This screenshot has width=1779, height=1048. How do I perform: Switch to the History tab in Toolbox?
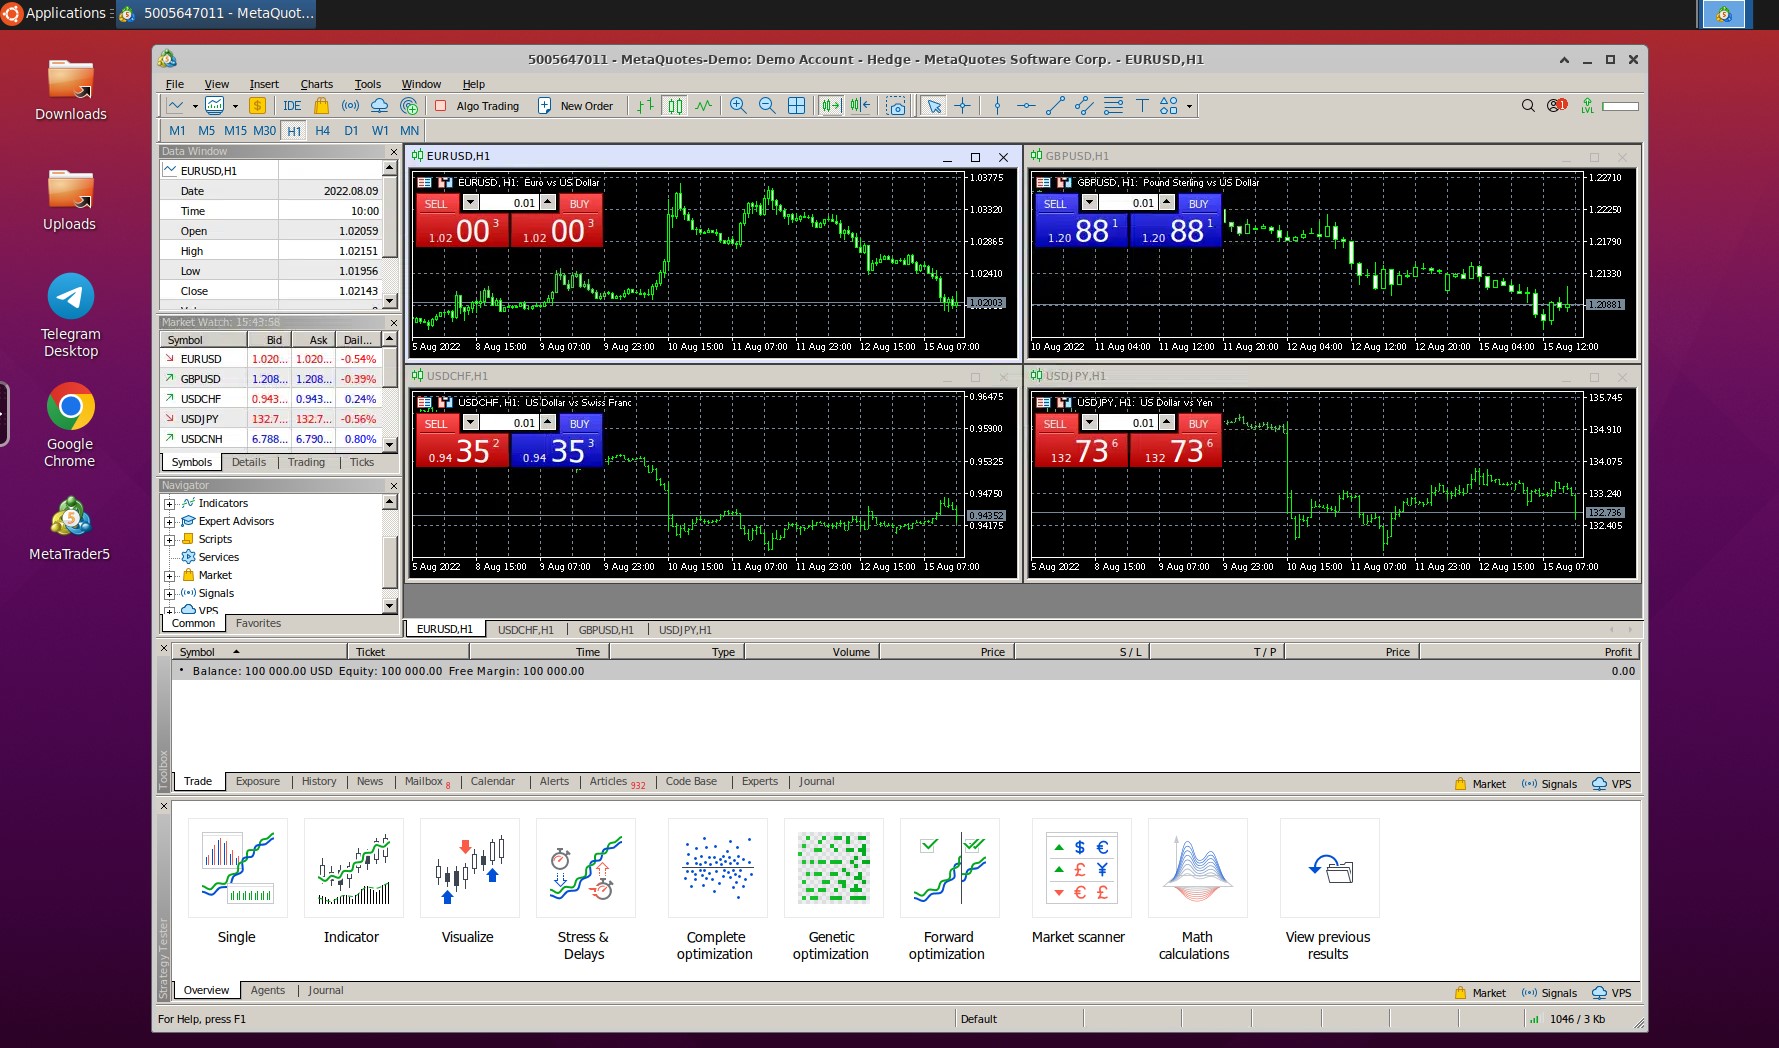pos(319,782)
